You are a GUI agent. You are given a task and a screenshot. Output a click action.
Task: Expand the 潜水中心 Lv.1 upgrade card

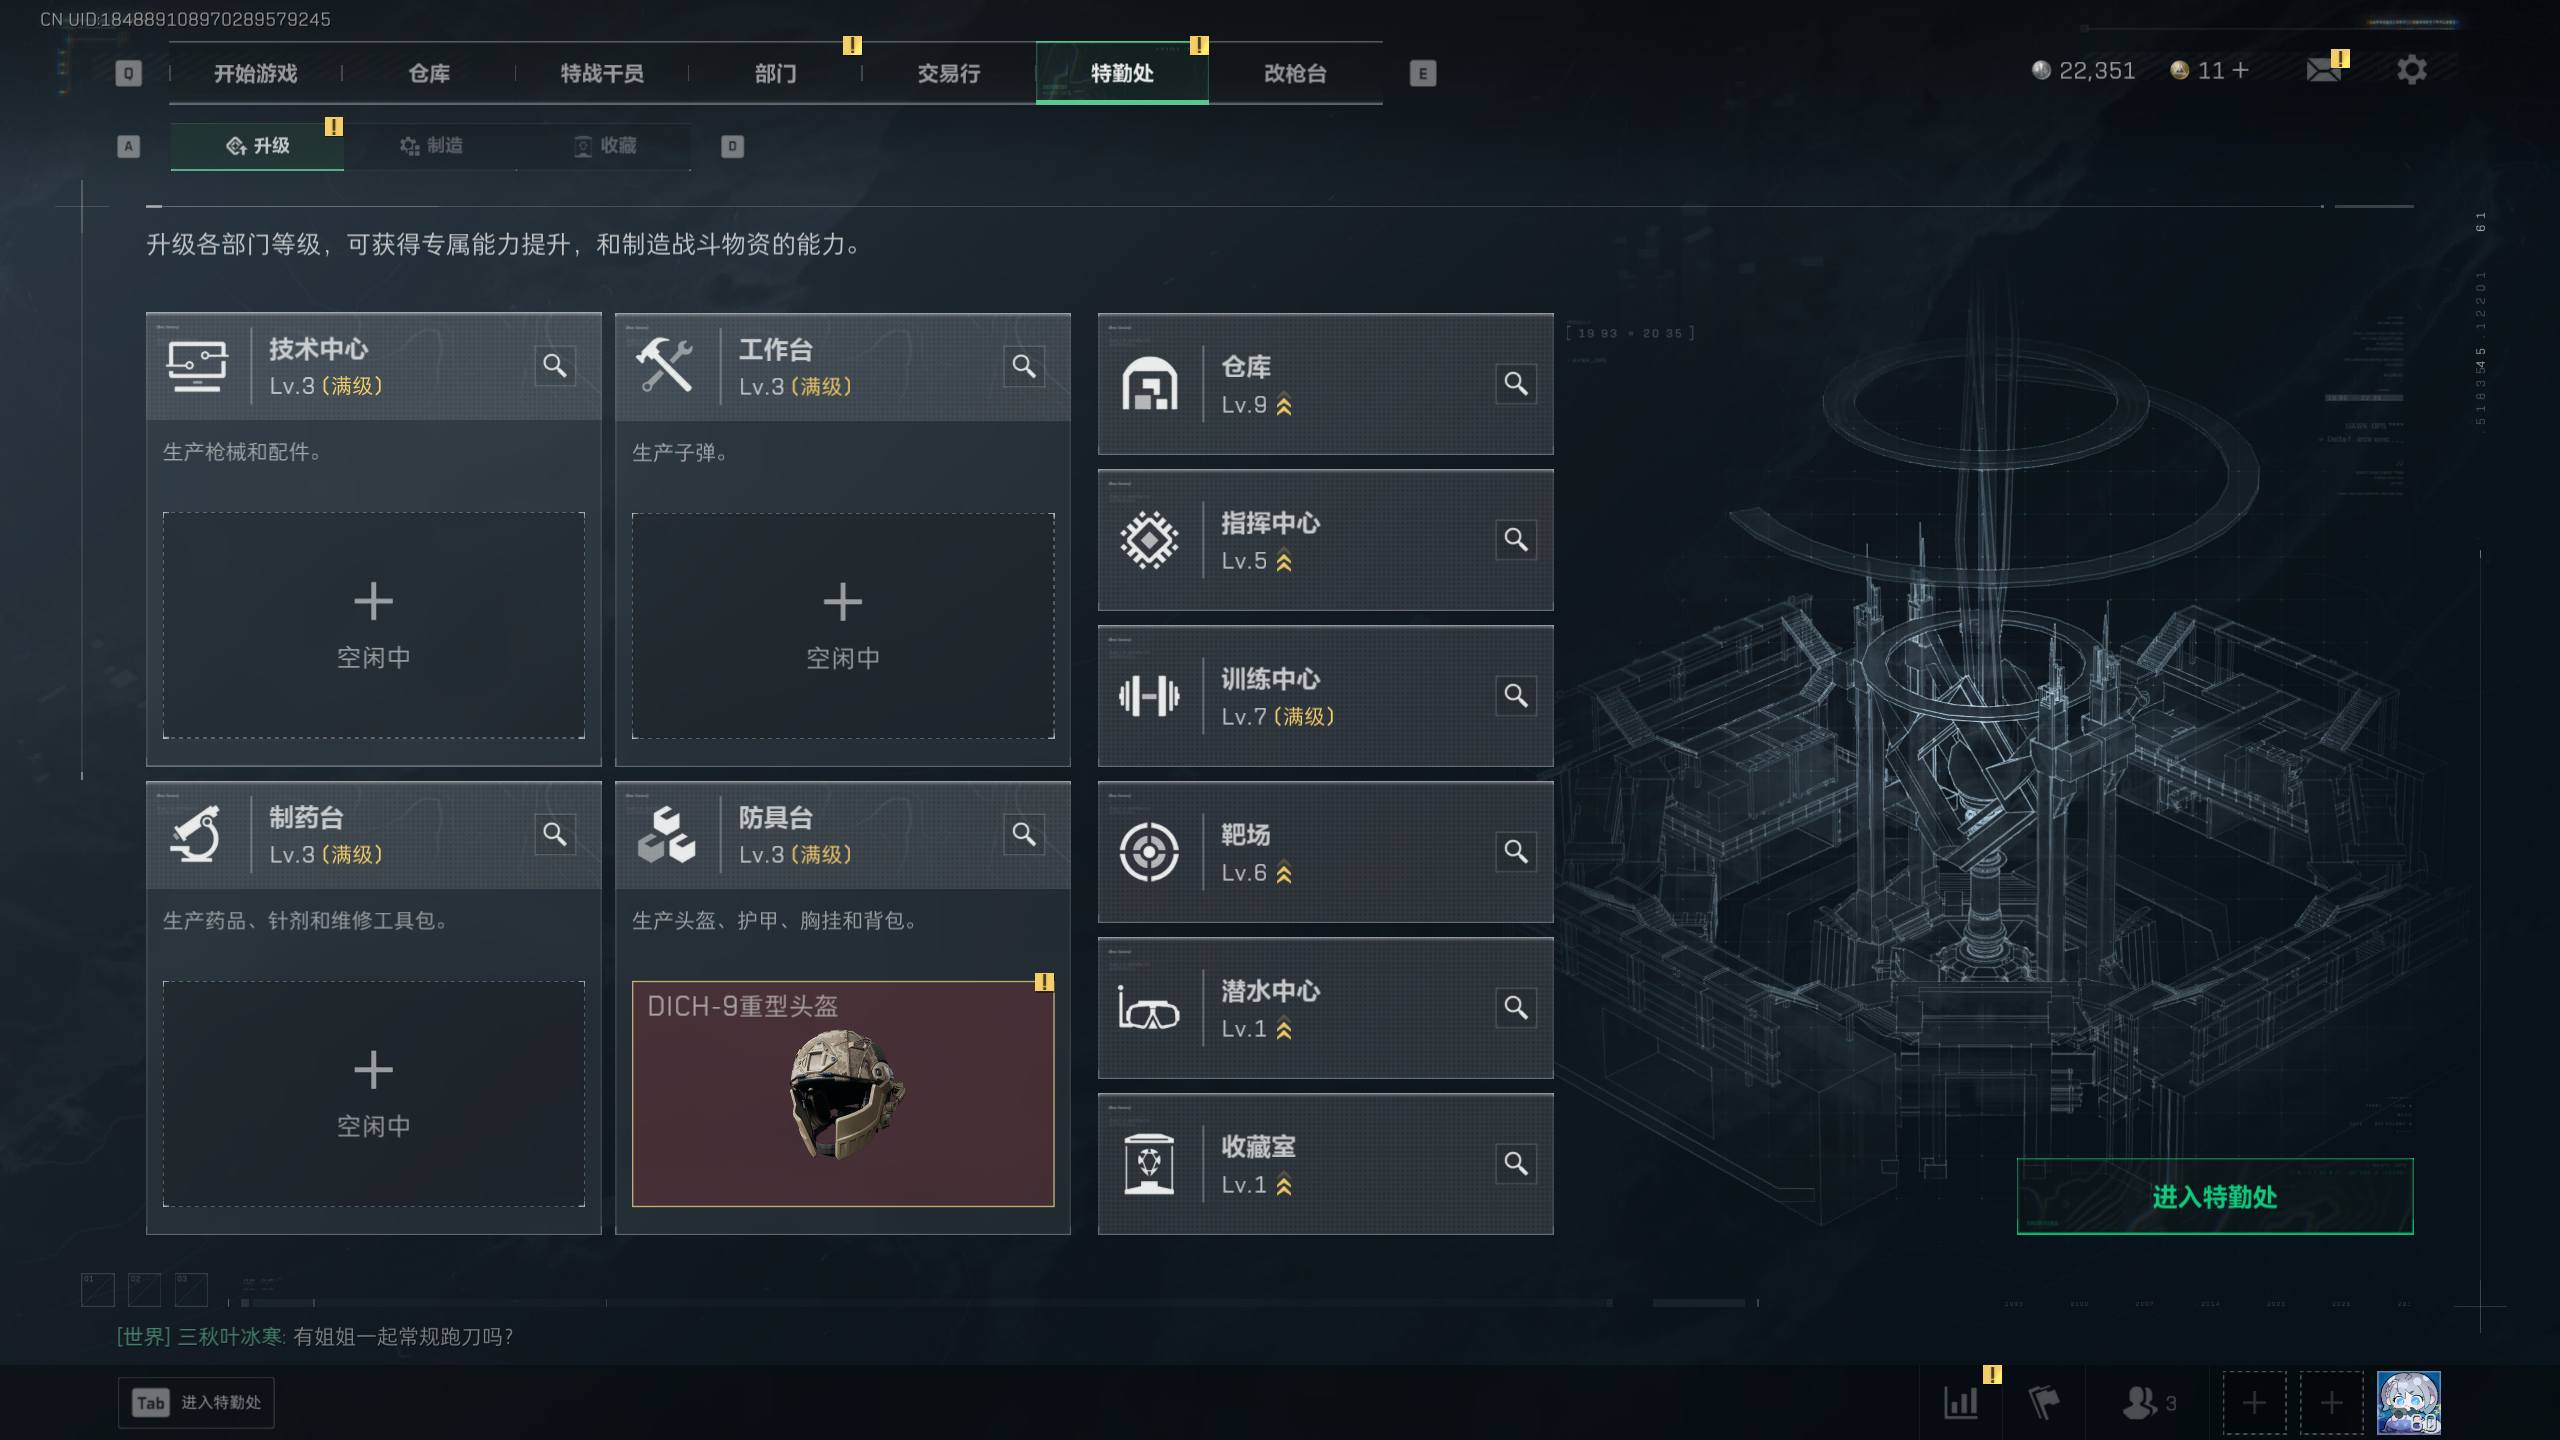coord(1325,1008)
